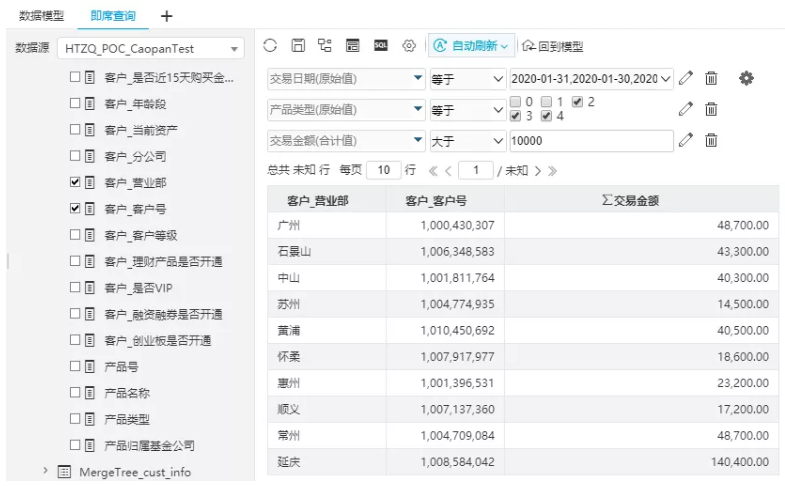Uncheck product type value 2 checkbox
The image size is (785, 486).
(x=577, y=102)
